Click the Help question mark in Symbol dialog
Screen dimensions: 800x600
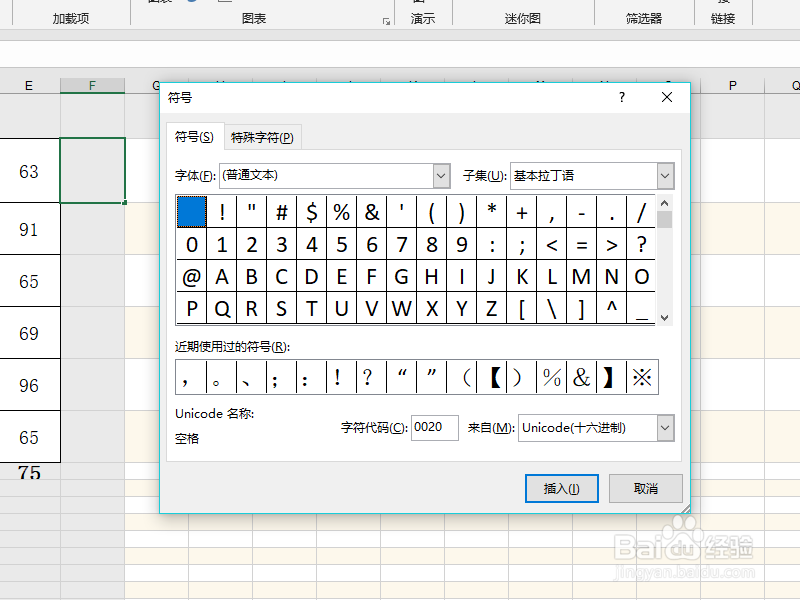pyautogui.click(x=620, y=97)
